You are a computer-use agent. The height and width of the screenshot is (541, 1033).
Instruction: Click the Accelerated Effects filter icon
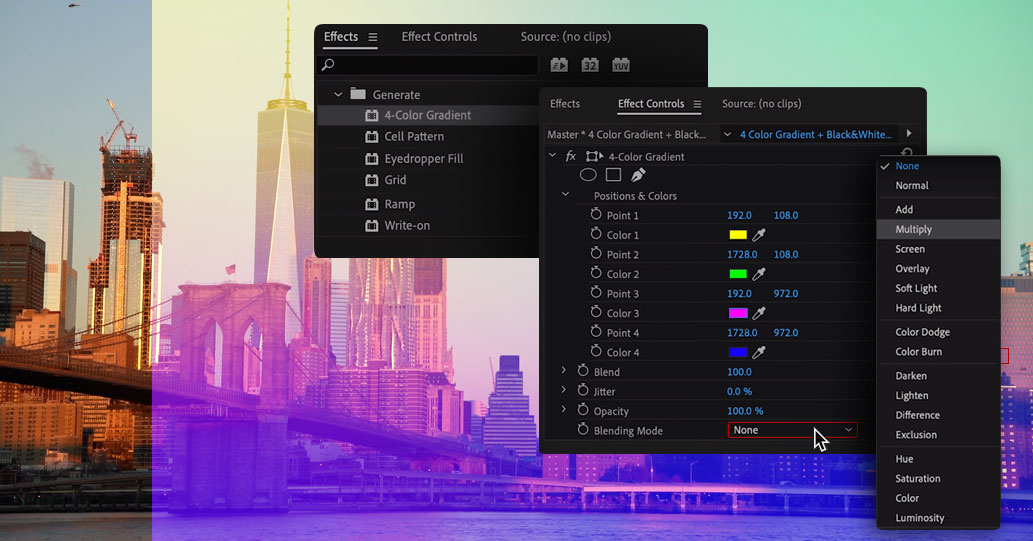559,65
